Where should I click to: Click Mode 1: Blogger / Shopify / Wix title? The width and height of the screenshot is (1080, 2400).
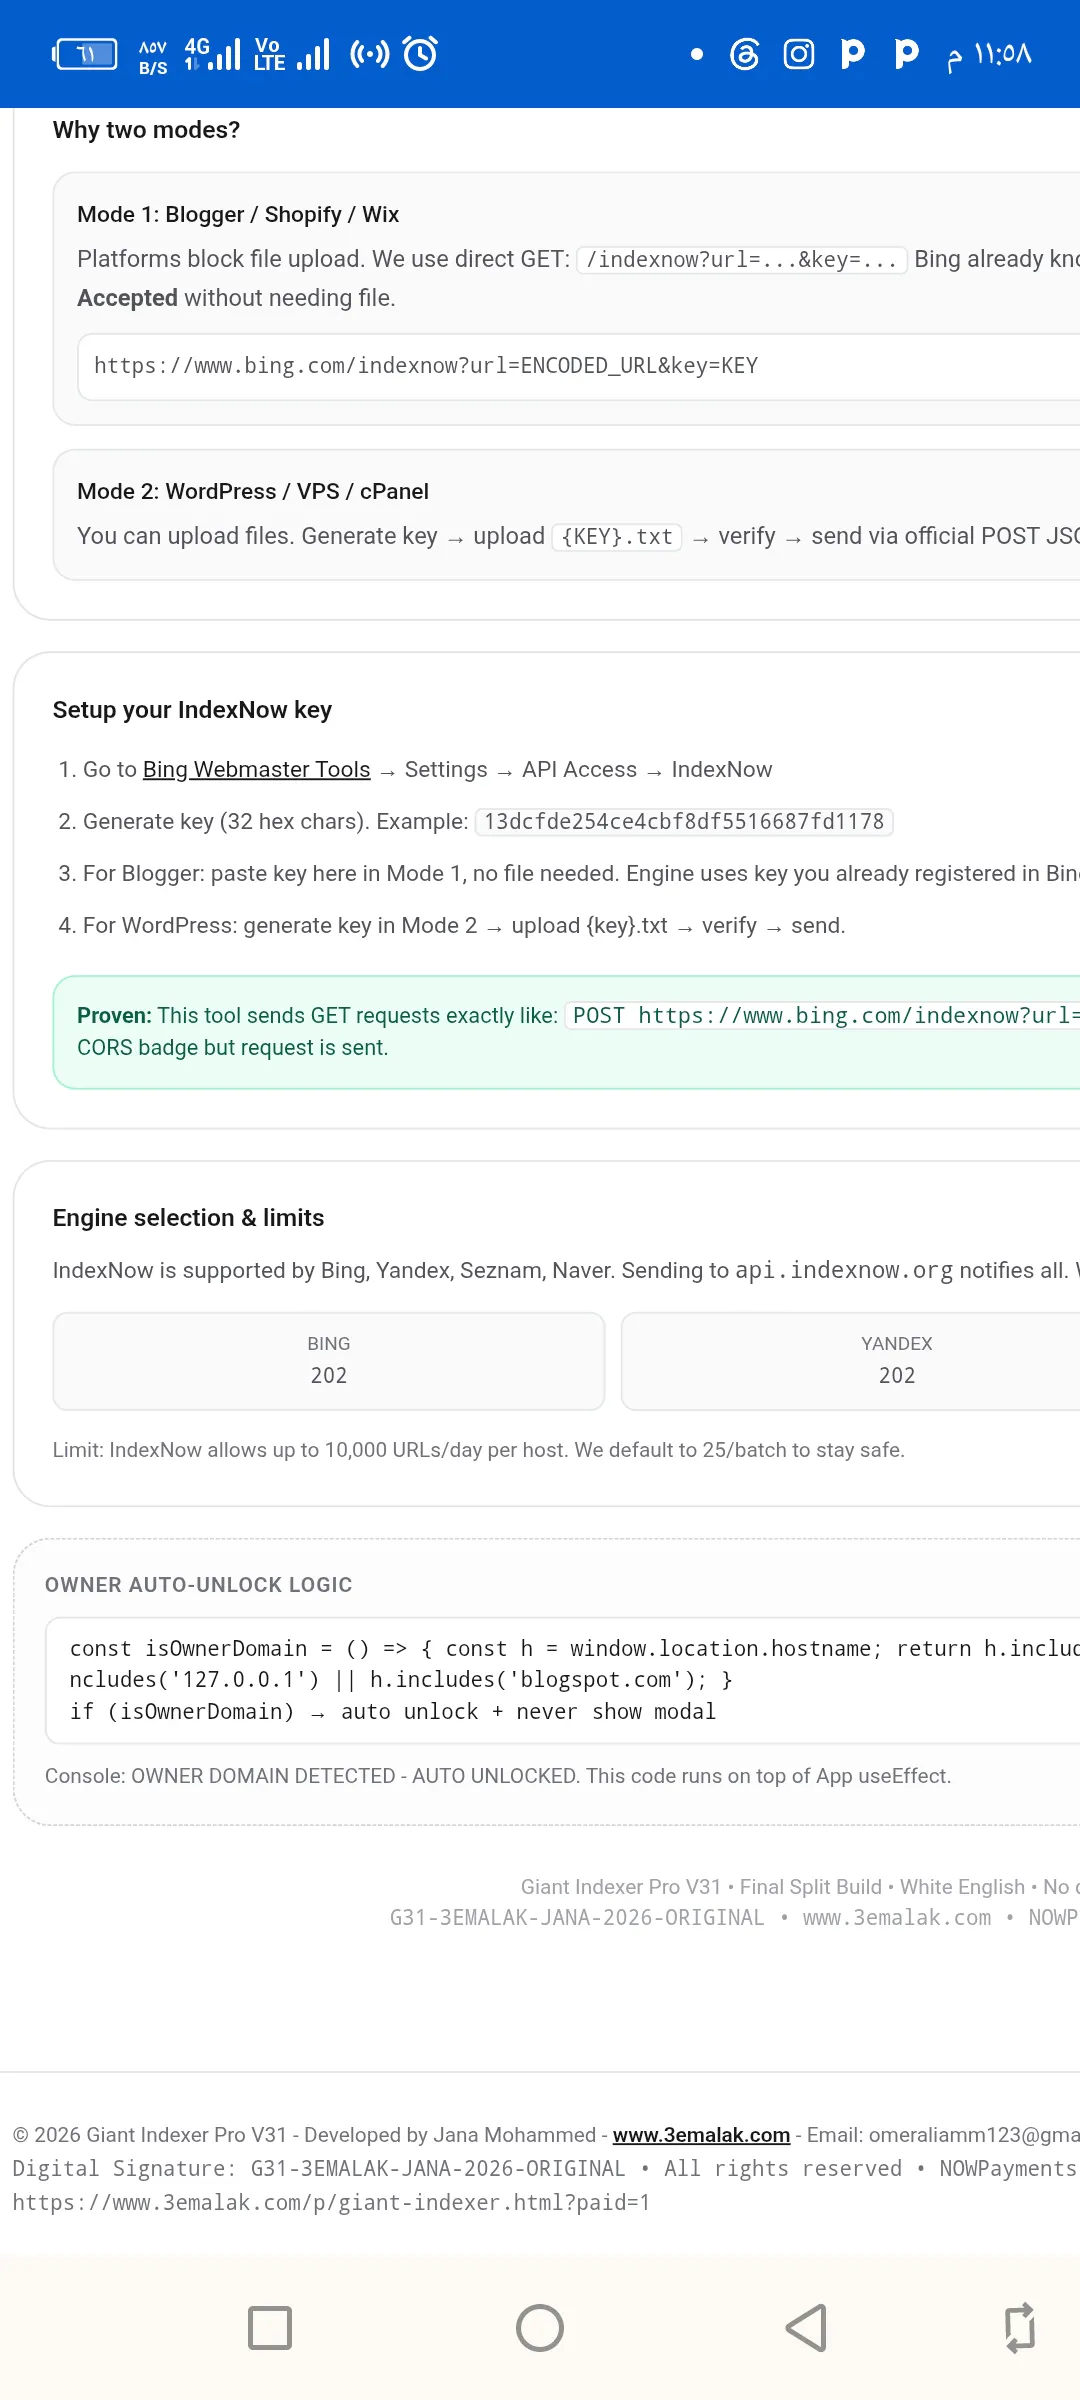tap(238, 214)
